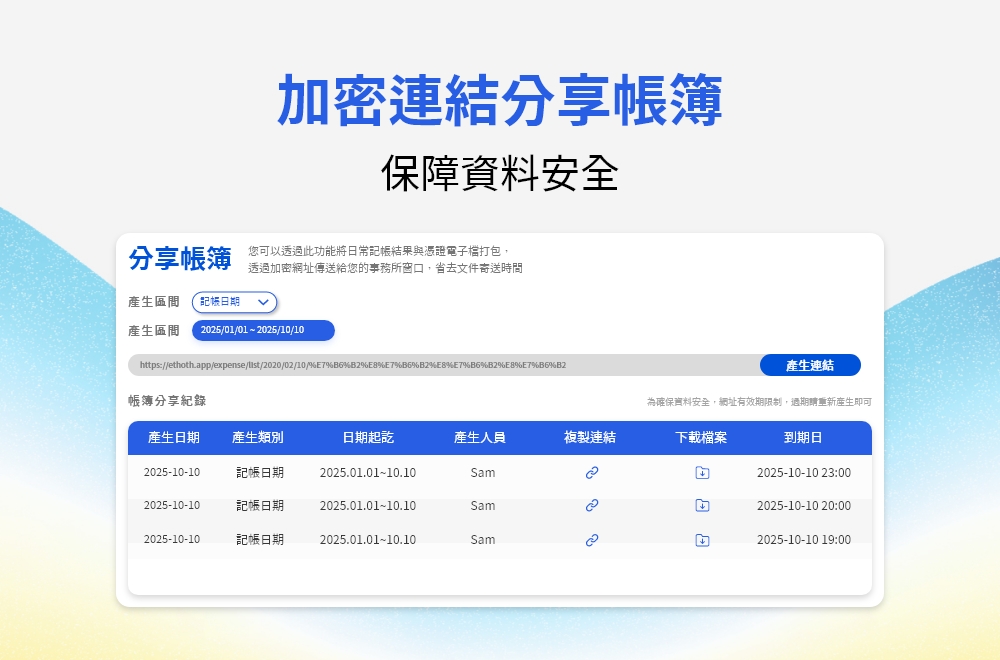Copy the link for the first record
Image resolution: width=1000 pixels, height=660 pixels.
(x=591, y=472)
